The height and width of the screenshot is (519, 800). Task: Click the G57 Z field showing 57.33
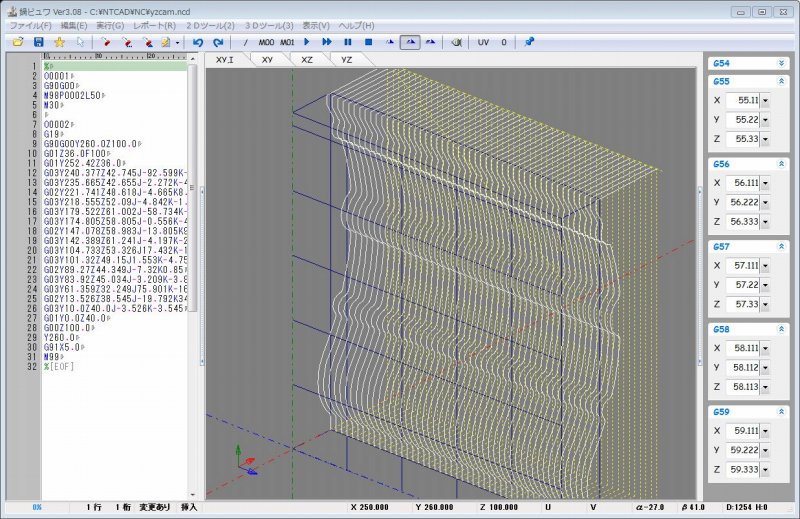(743, 304)
